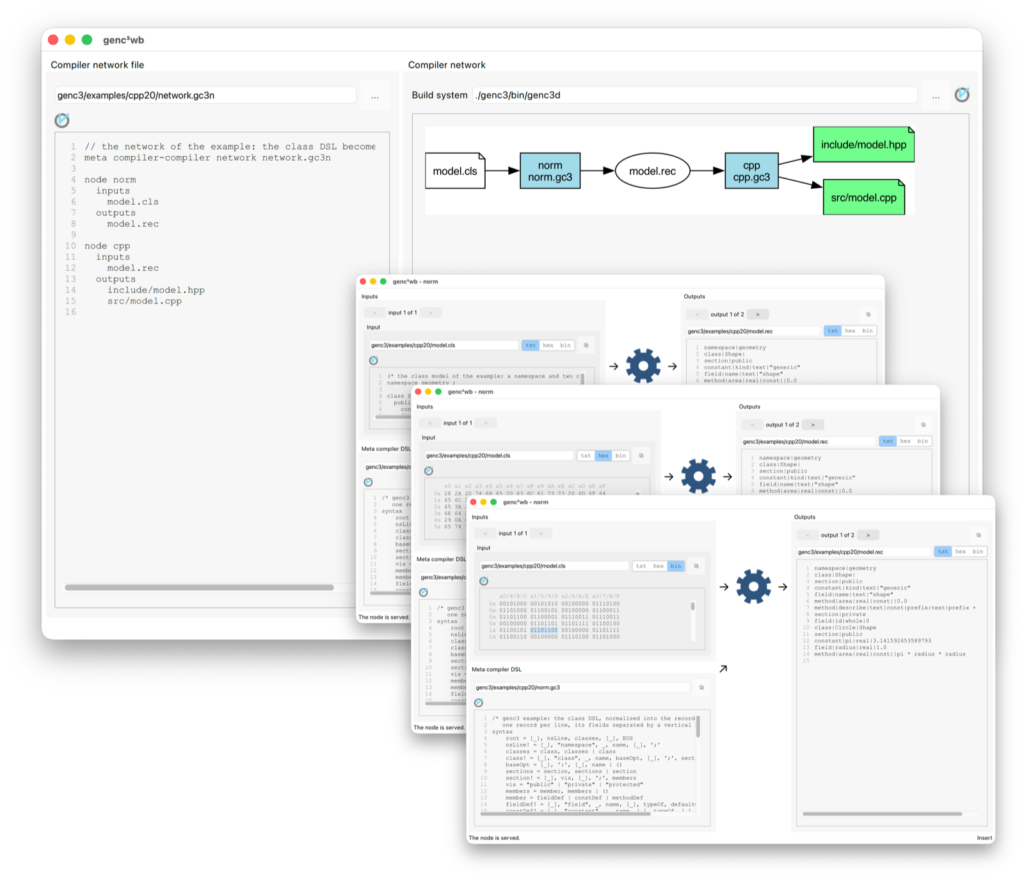The image size is (1024, 884).
Task: Run the gear compile icon in the txt-view norm window
Action: (643, 366)
